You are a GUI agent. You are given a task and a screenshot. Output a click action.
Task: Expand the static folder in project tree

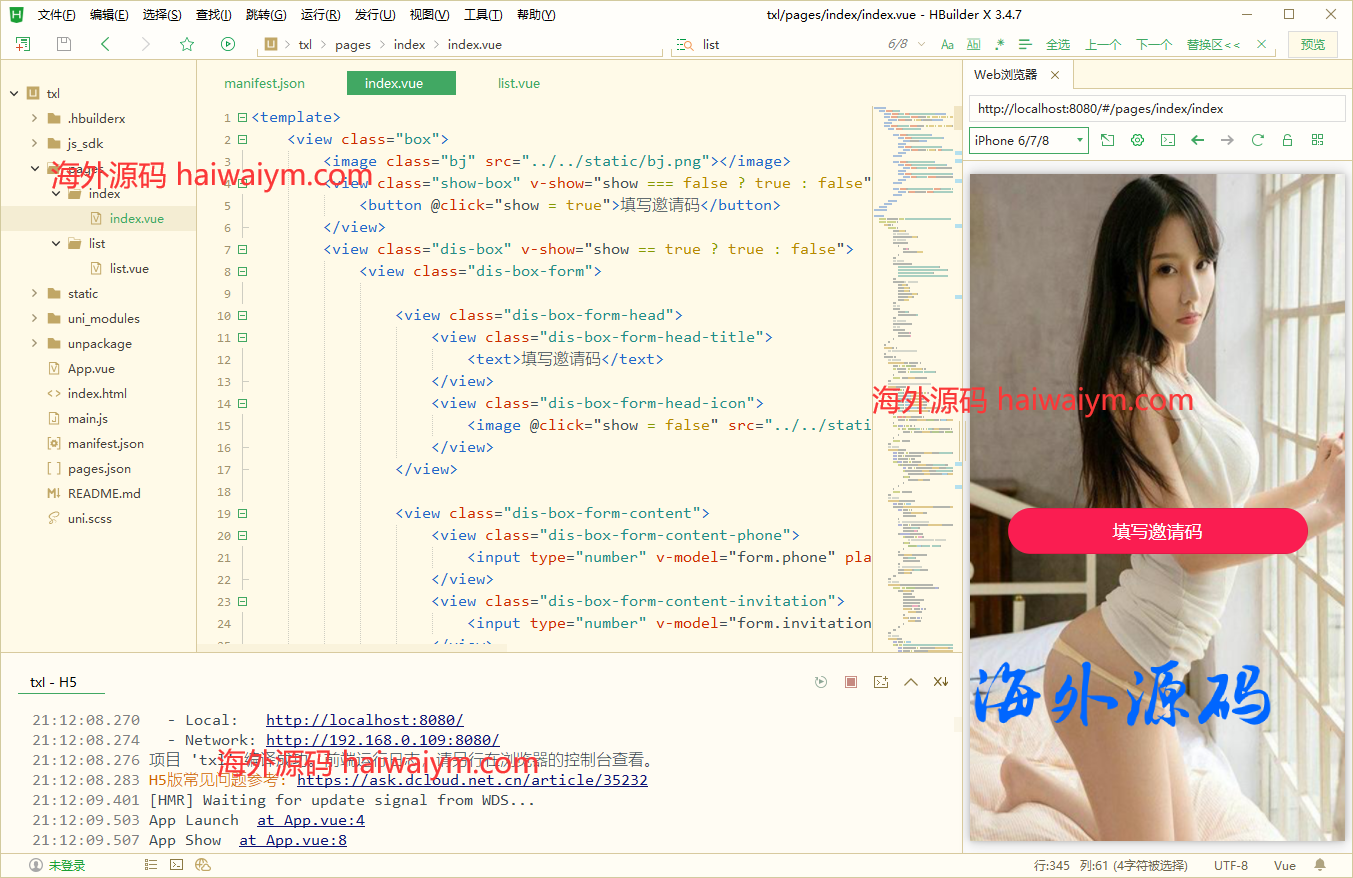click(83, 293)
